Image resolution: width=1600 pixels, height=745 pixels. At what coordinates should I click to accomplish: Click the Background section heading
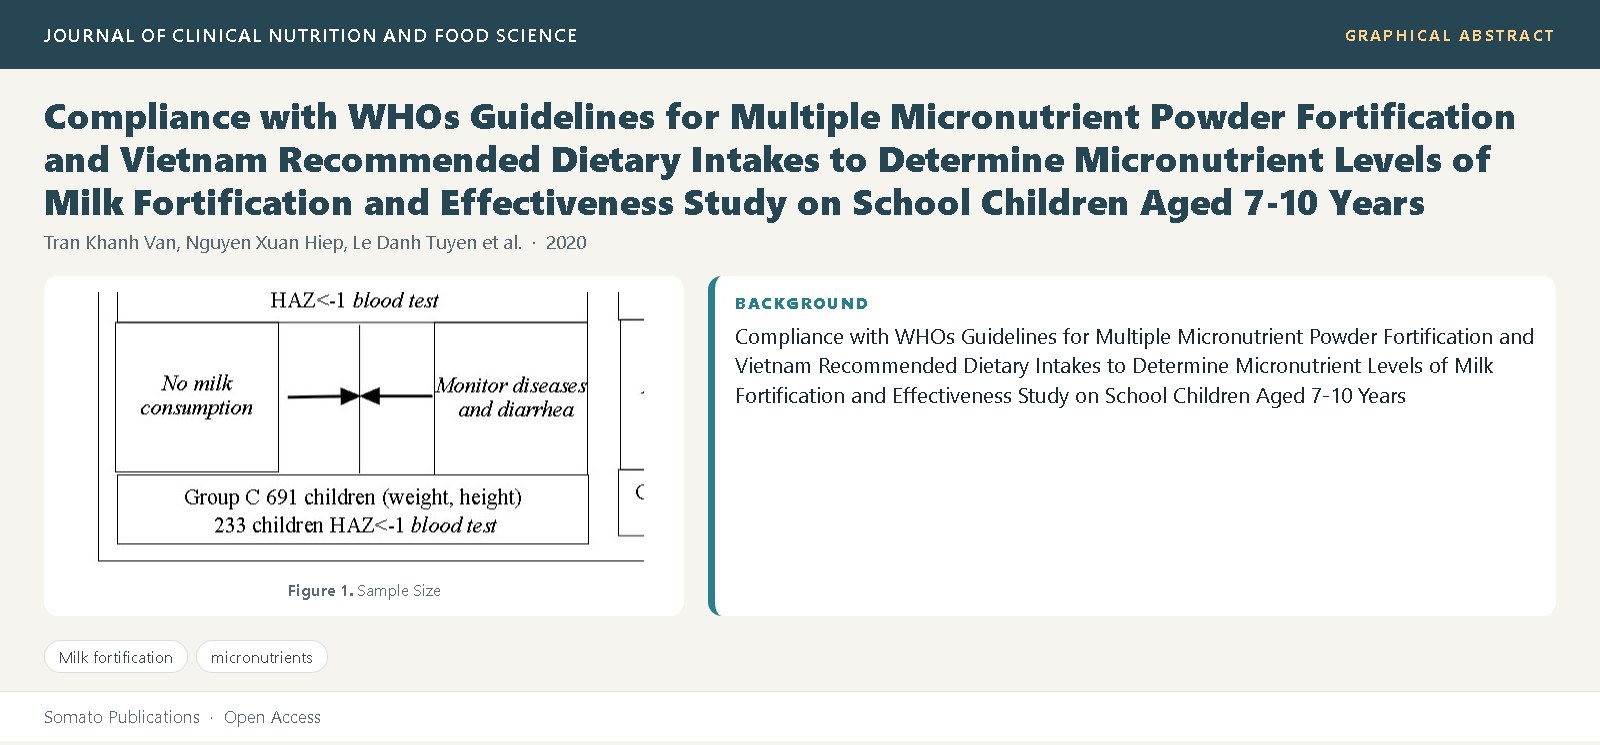point(802,304)
